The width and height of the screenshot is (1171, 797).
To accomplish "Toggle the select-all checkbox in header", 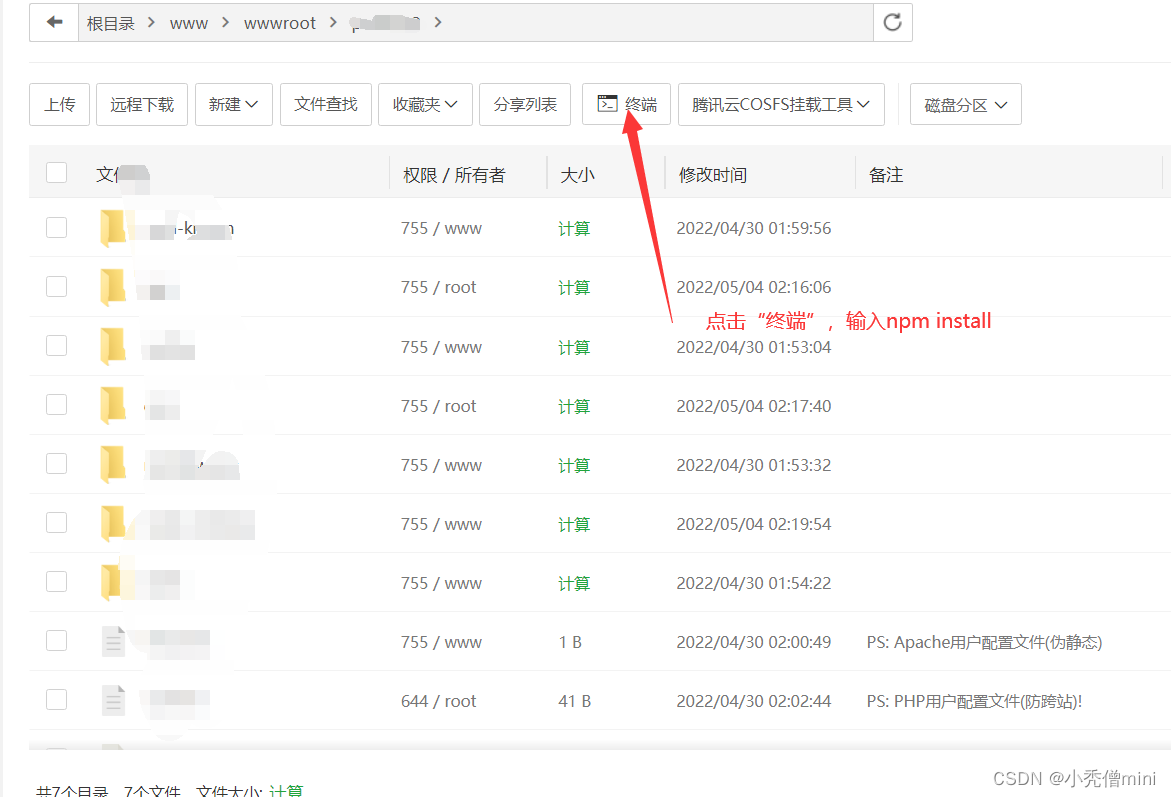I will (57, 173).
